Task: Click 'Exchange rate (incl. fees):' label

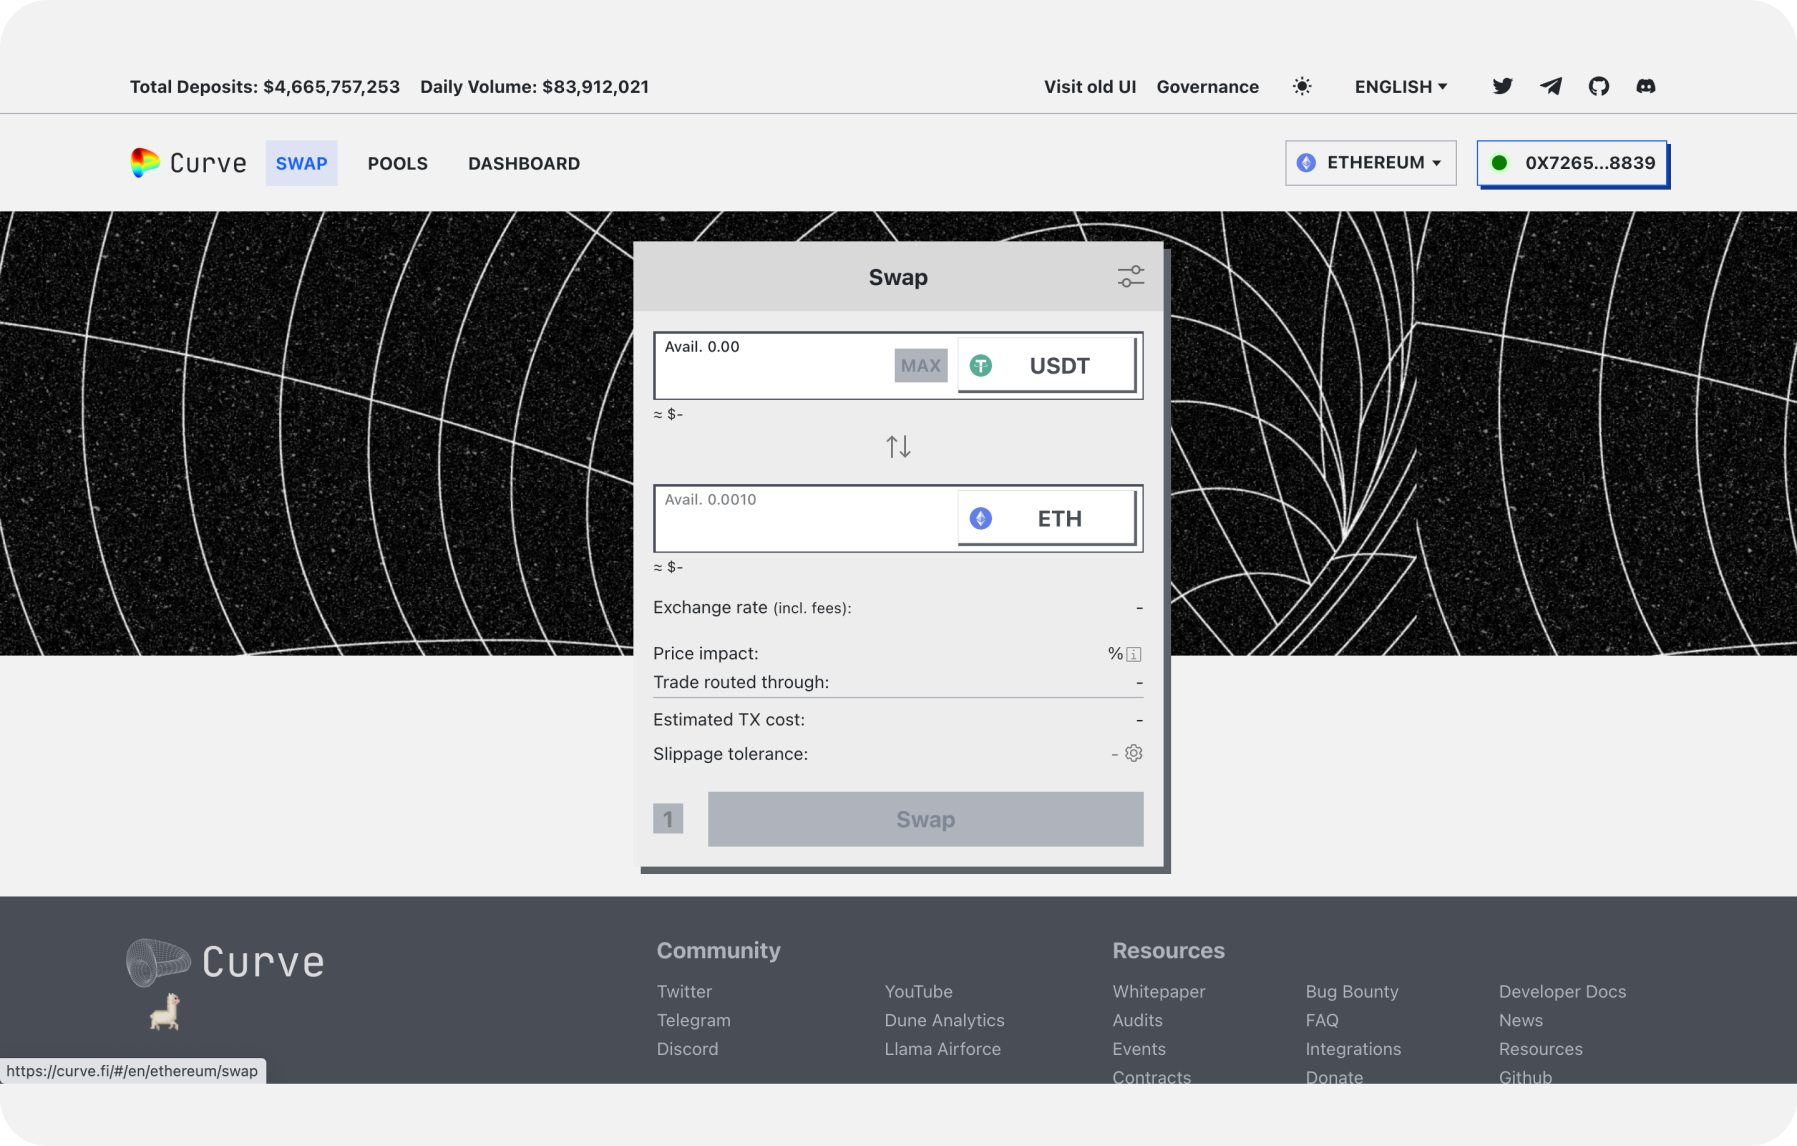Action: tap(752, 607)
